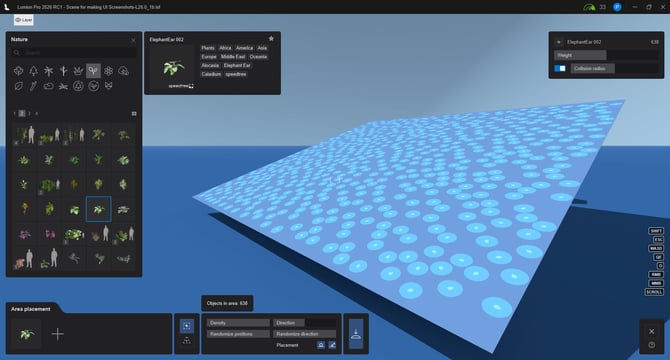This screenshot has height=360, width=670.
Task: Select the flower category icon
Action: pos(109,71)
